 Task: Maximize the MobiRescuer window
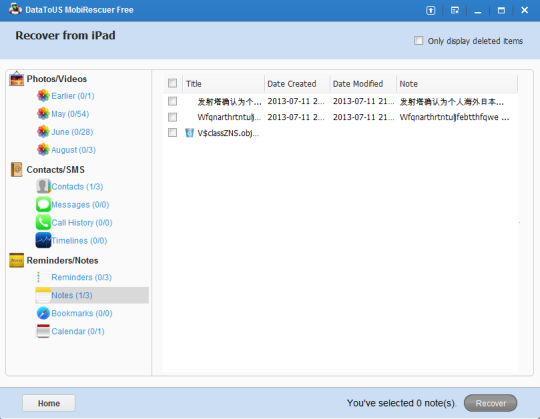coord(501,10)
